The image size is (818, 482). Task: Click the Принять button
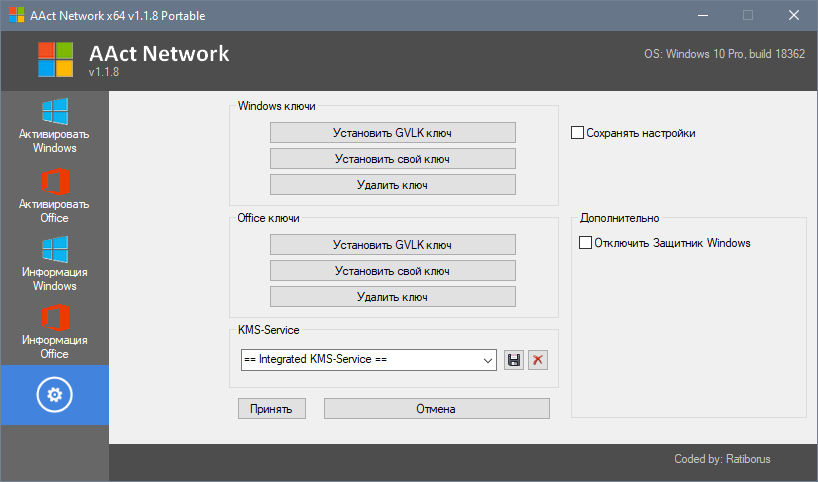(x=271, y=409)
